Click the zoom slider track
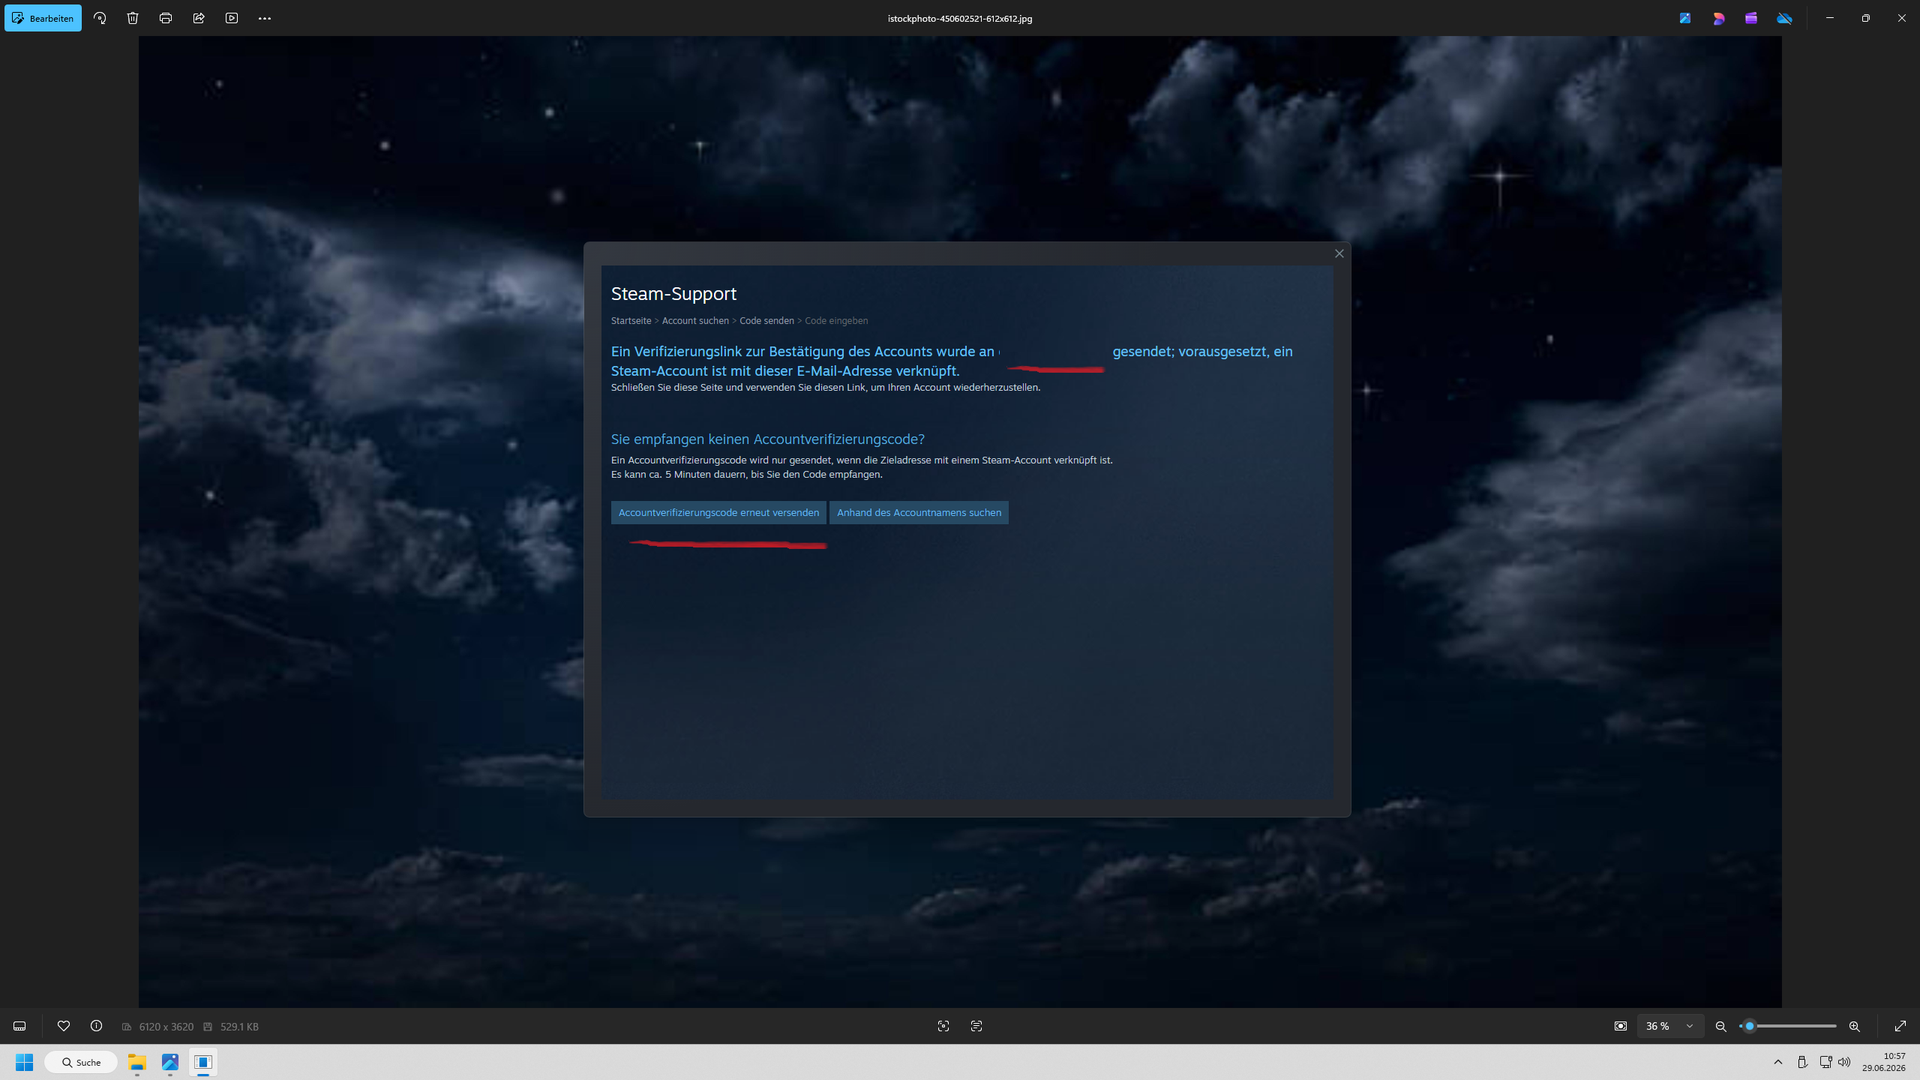This screenshot has width=1920, height=1080. tap(1790, 1026)
